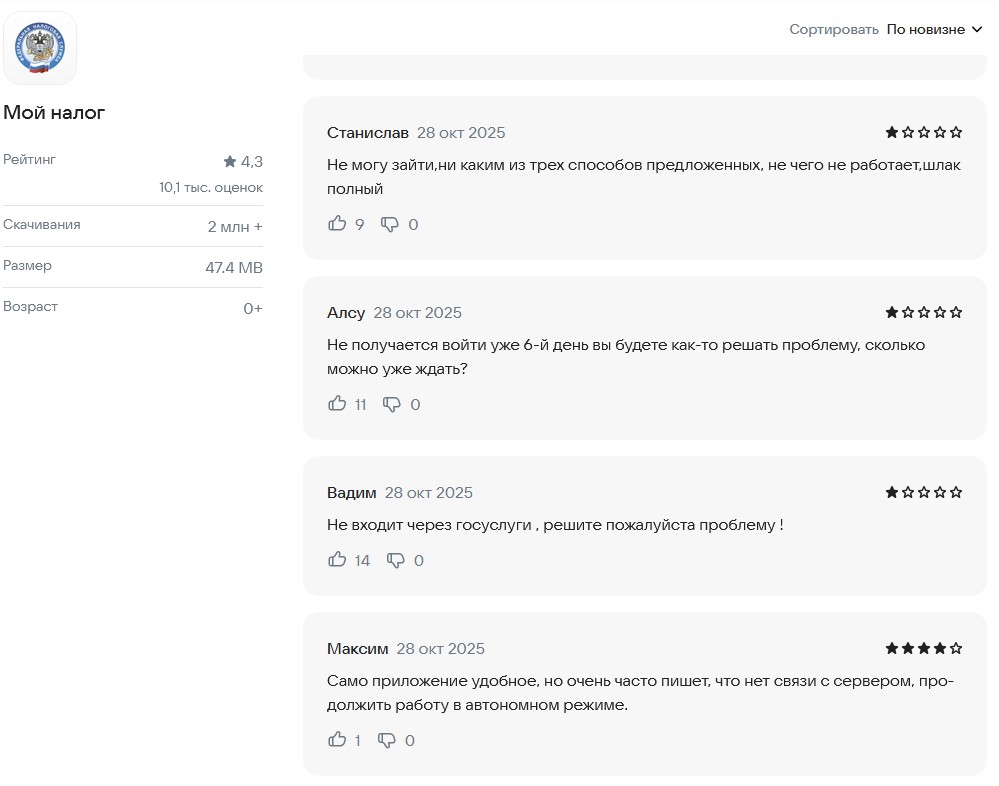The image size is (999, 786).
Task: Click reviewer name Вадим
Action: (x=351, y=493)
